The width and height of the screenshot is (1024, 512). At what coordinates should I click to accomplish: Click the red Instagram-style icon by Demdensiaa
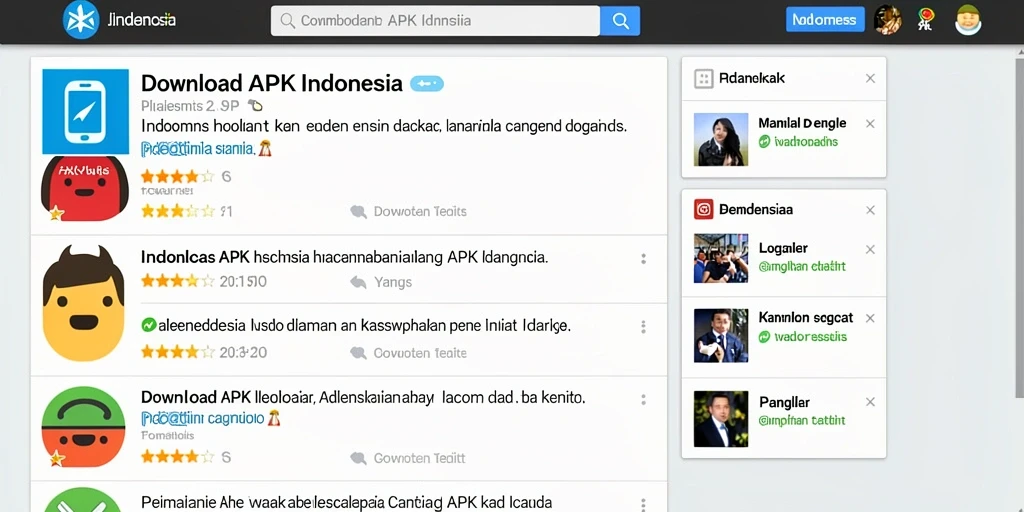coord(703,209)
